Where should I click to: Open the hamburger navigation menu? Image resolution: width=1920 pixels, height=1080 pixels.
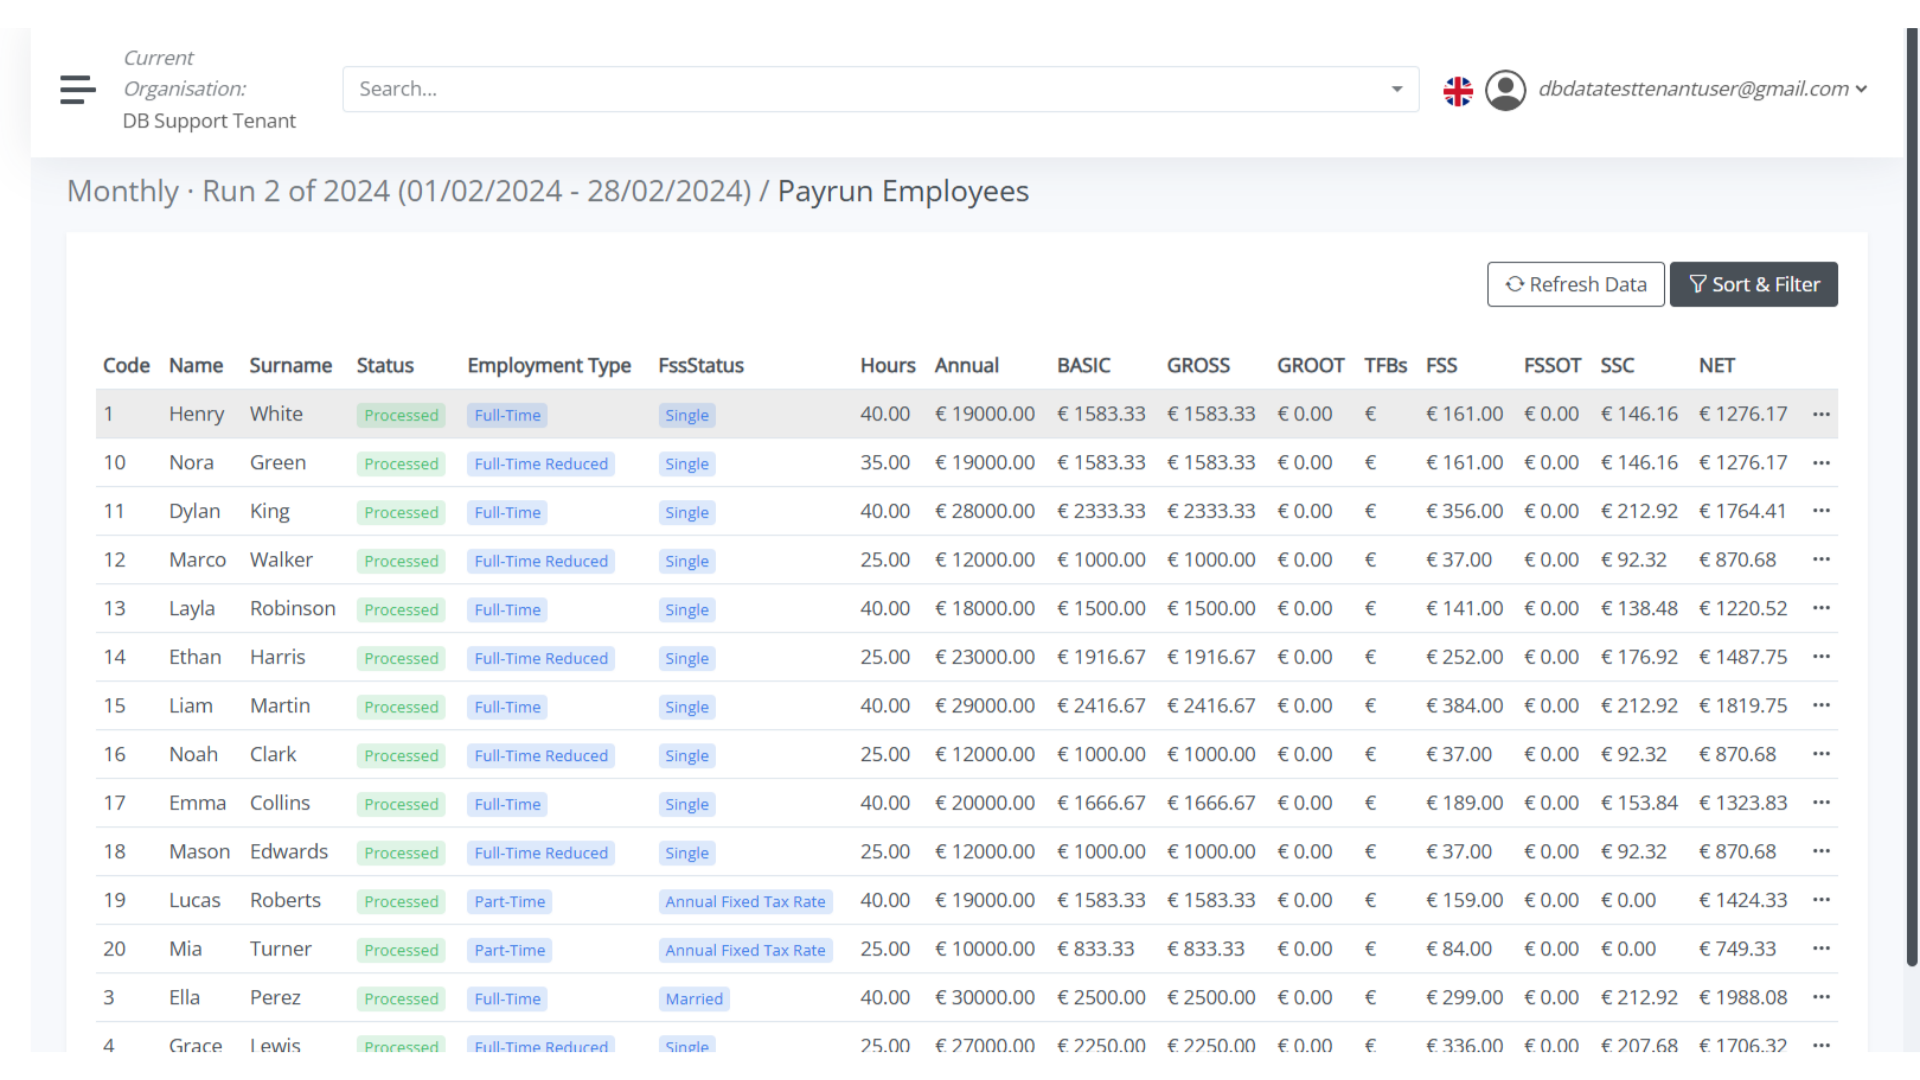[x=77, y=89]
